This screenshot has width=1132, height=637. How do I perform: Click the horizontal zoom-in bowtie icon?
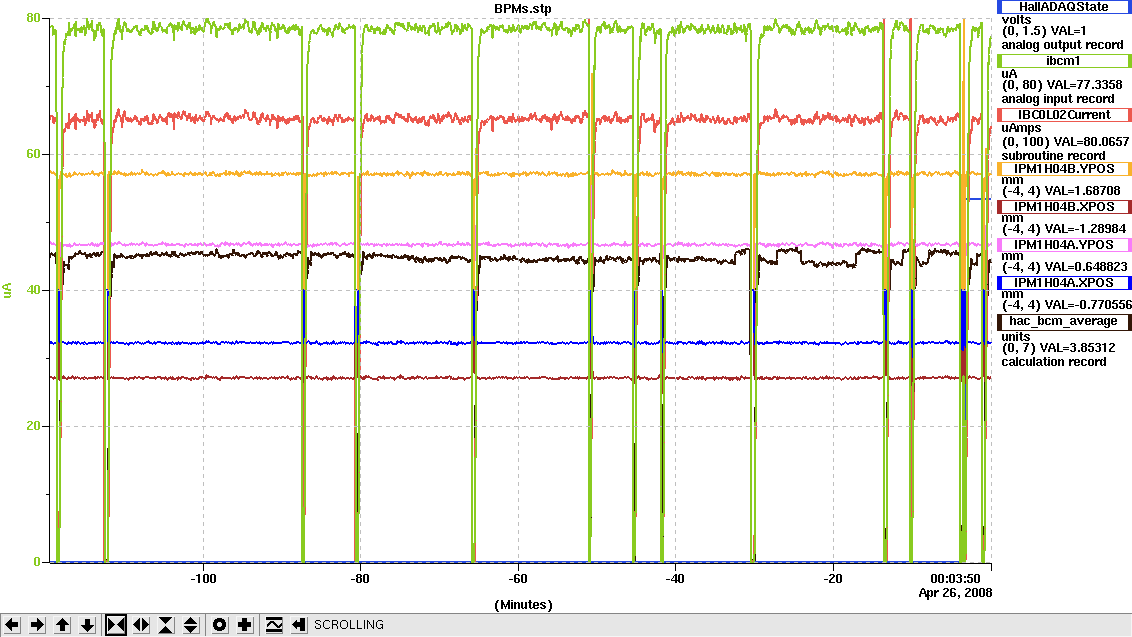pyautogui.click(x=116, y=625)
